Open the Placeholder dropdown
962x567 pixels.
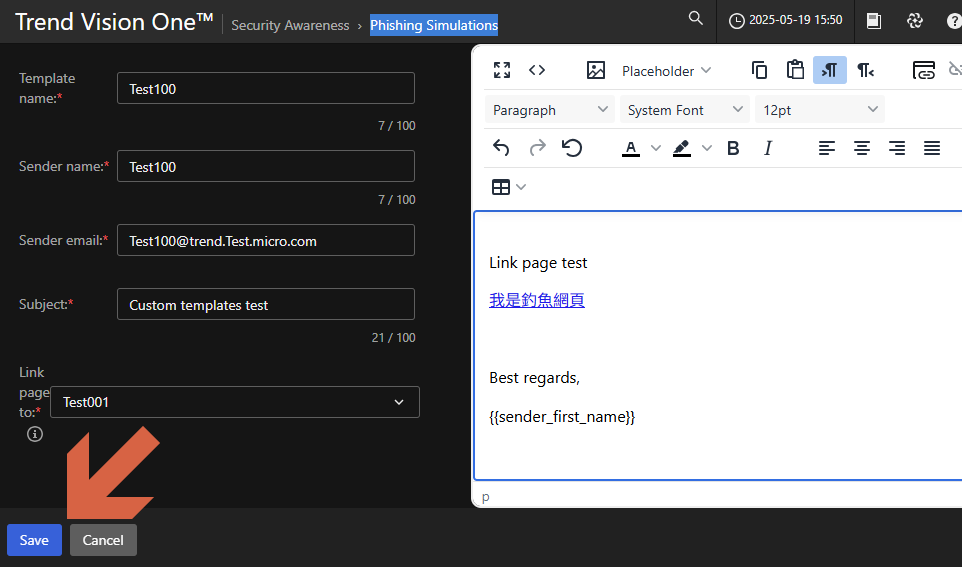pyautogui.click(x=666, y=70)
